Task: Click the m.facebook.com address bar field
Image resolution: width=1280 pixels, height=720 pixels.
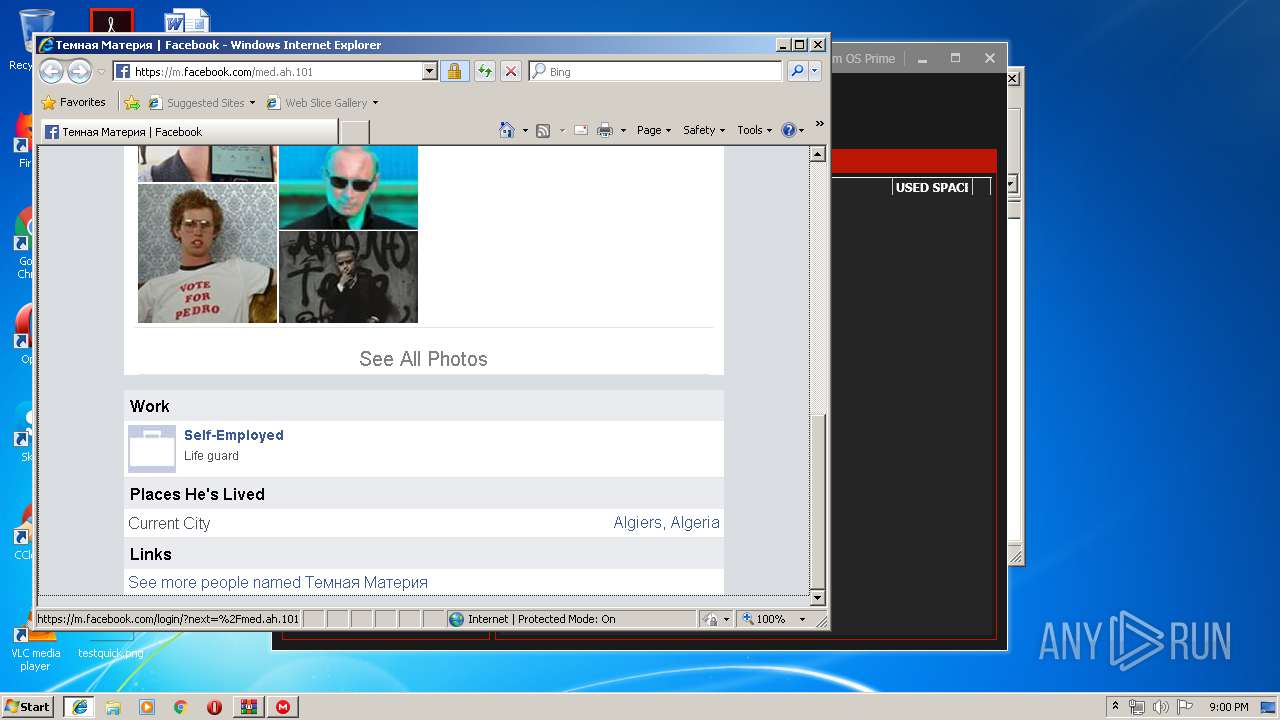Action: (267, 72)
